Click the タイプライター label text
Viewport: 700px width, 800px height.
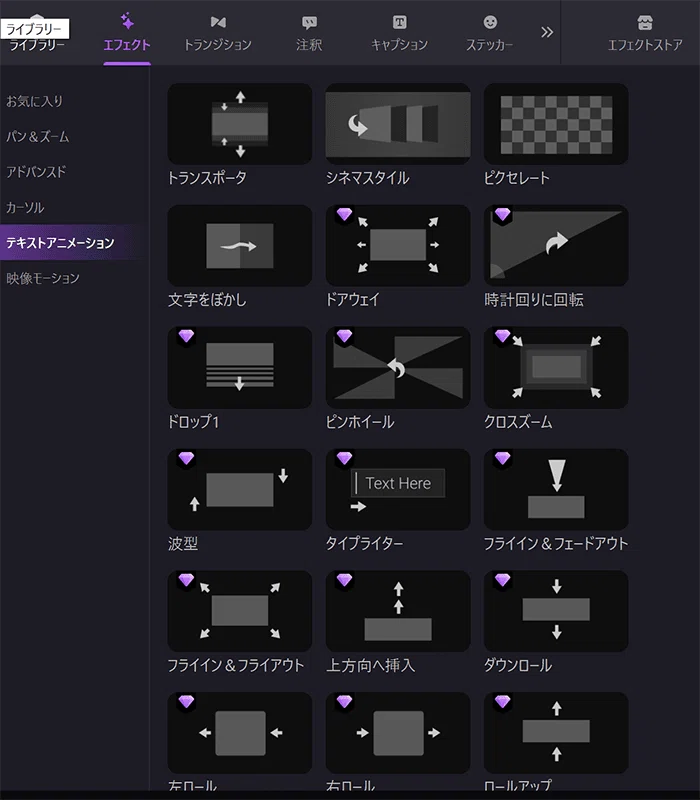tap(365, 543)
